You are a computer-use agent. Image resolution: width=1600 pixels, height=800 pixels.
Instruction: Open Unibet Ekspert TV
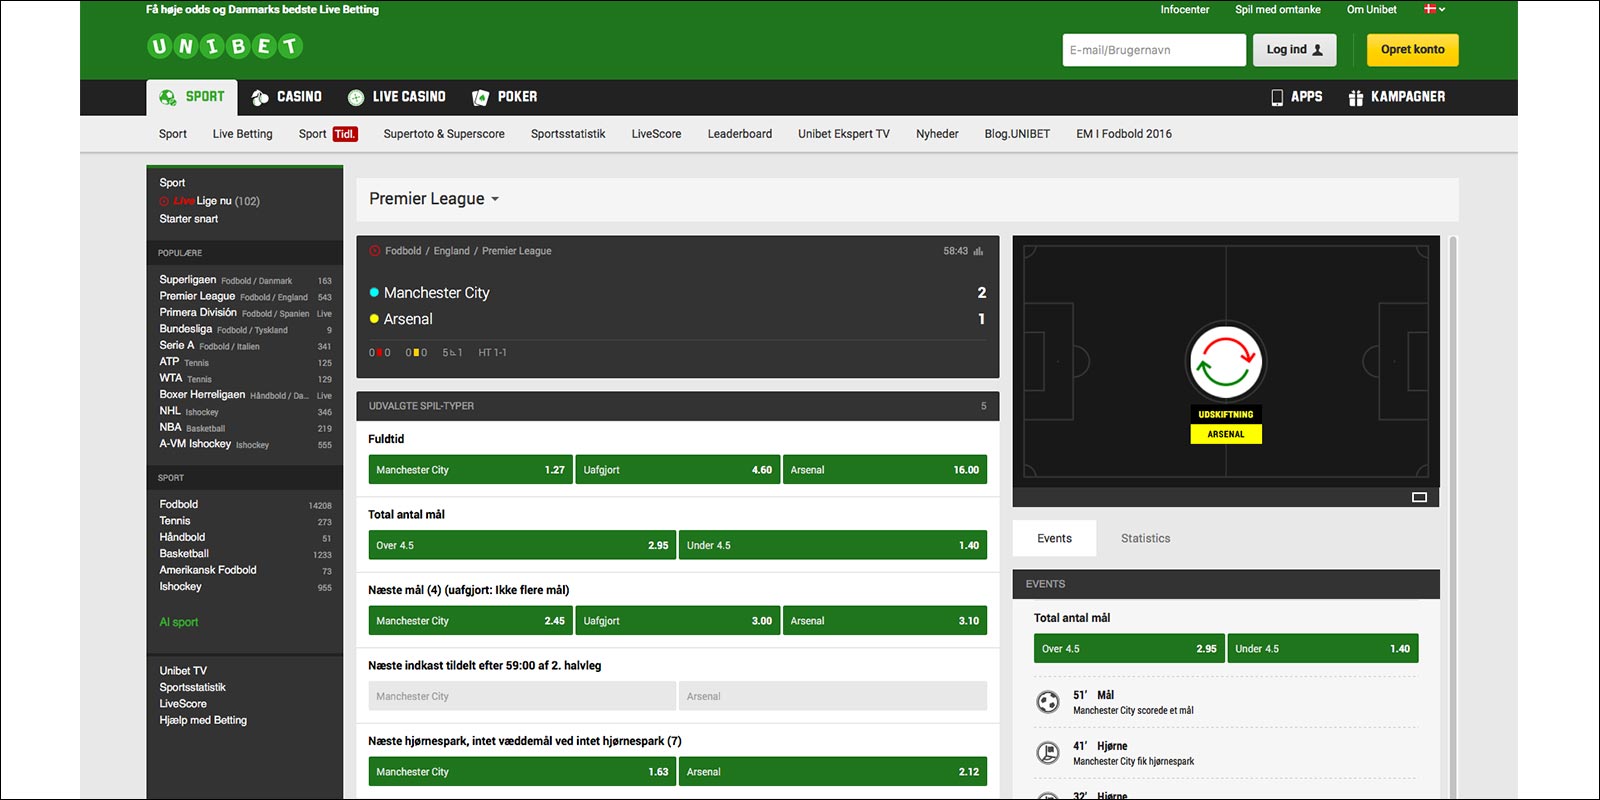tap(844, 134)
